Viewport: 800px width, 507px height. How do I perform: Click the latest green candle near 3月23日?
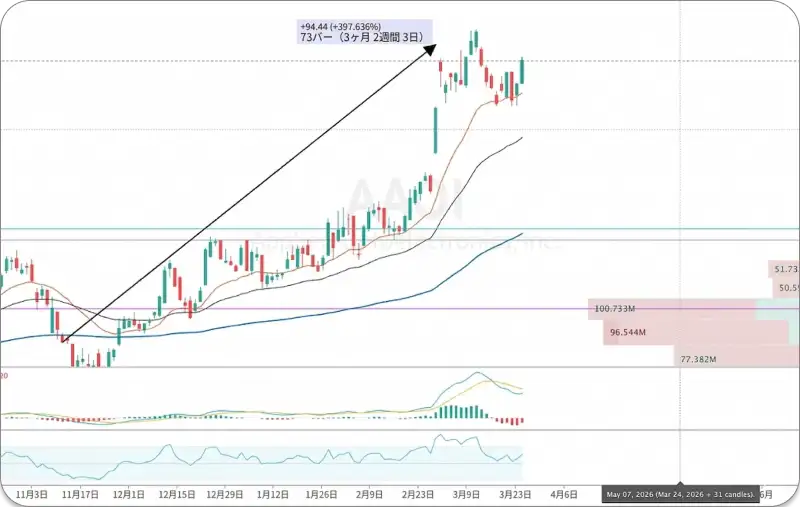tap(522, 71)
